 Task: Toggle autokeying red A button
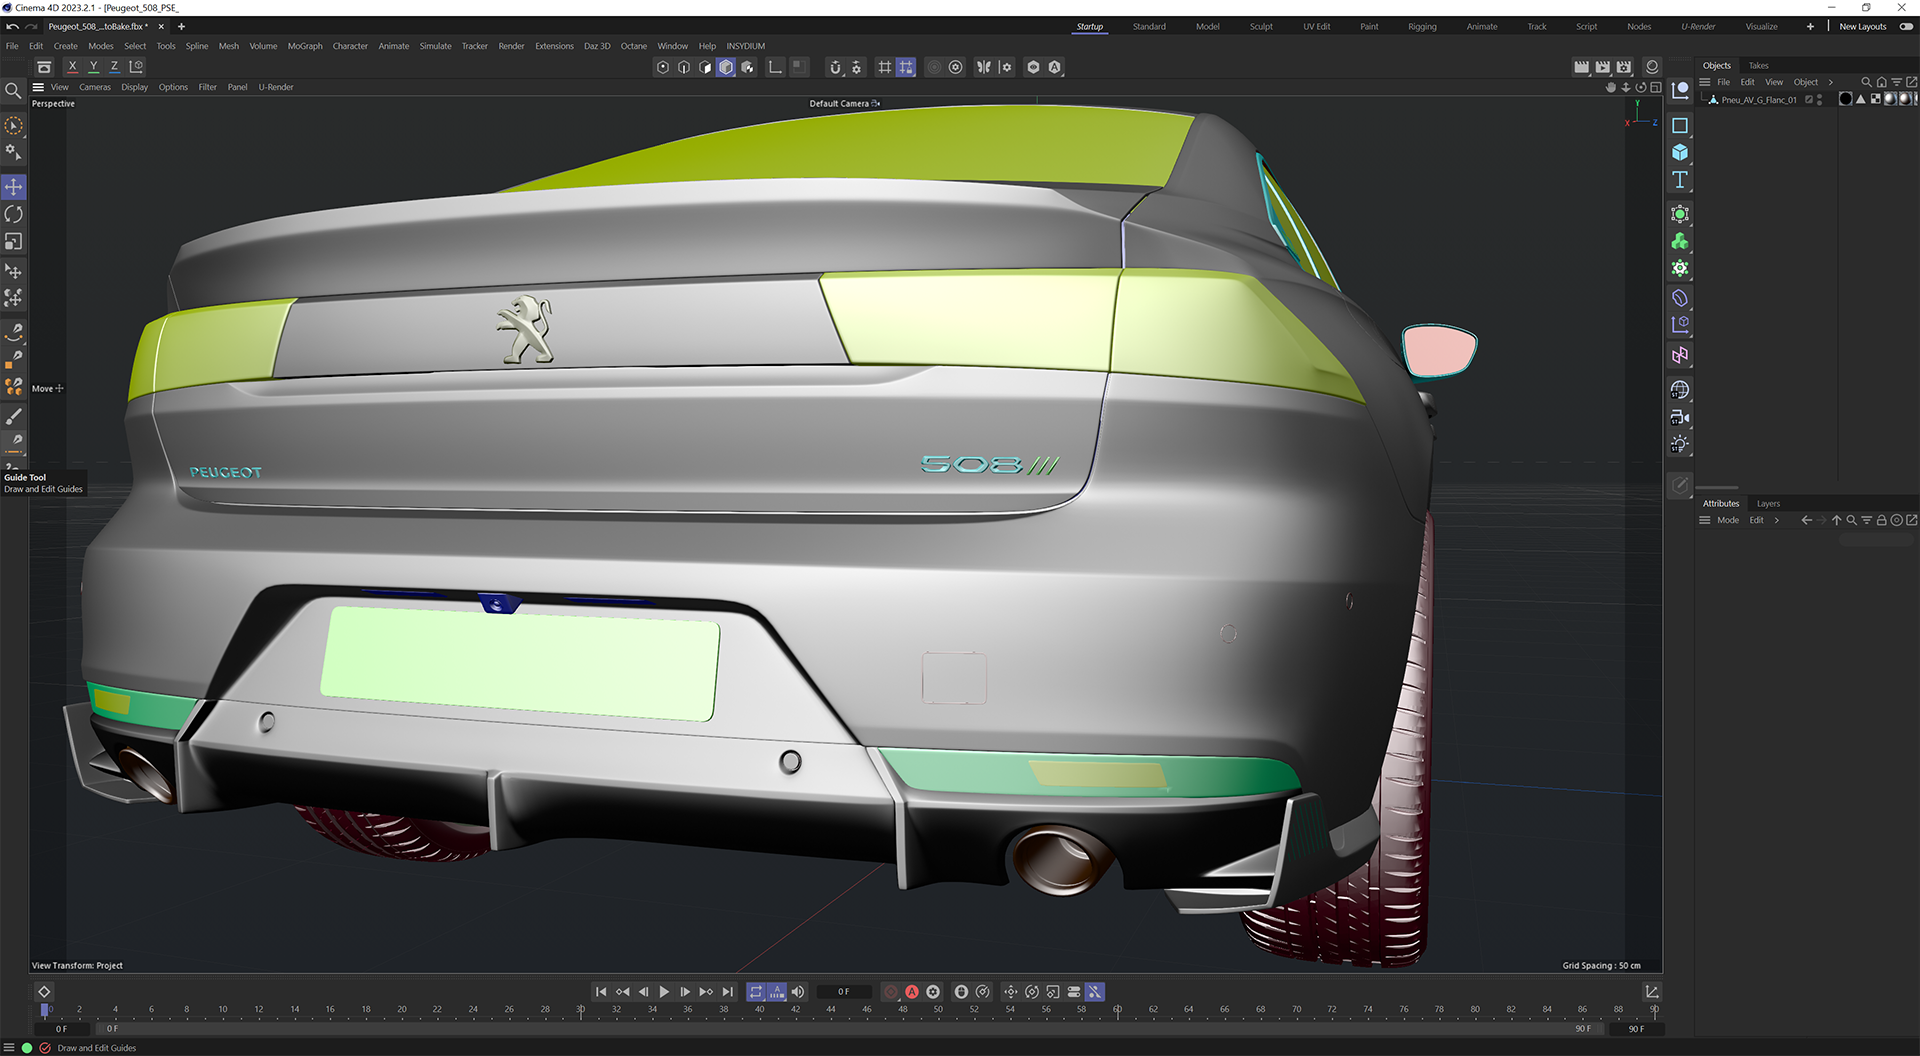912,992
